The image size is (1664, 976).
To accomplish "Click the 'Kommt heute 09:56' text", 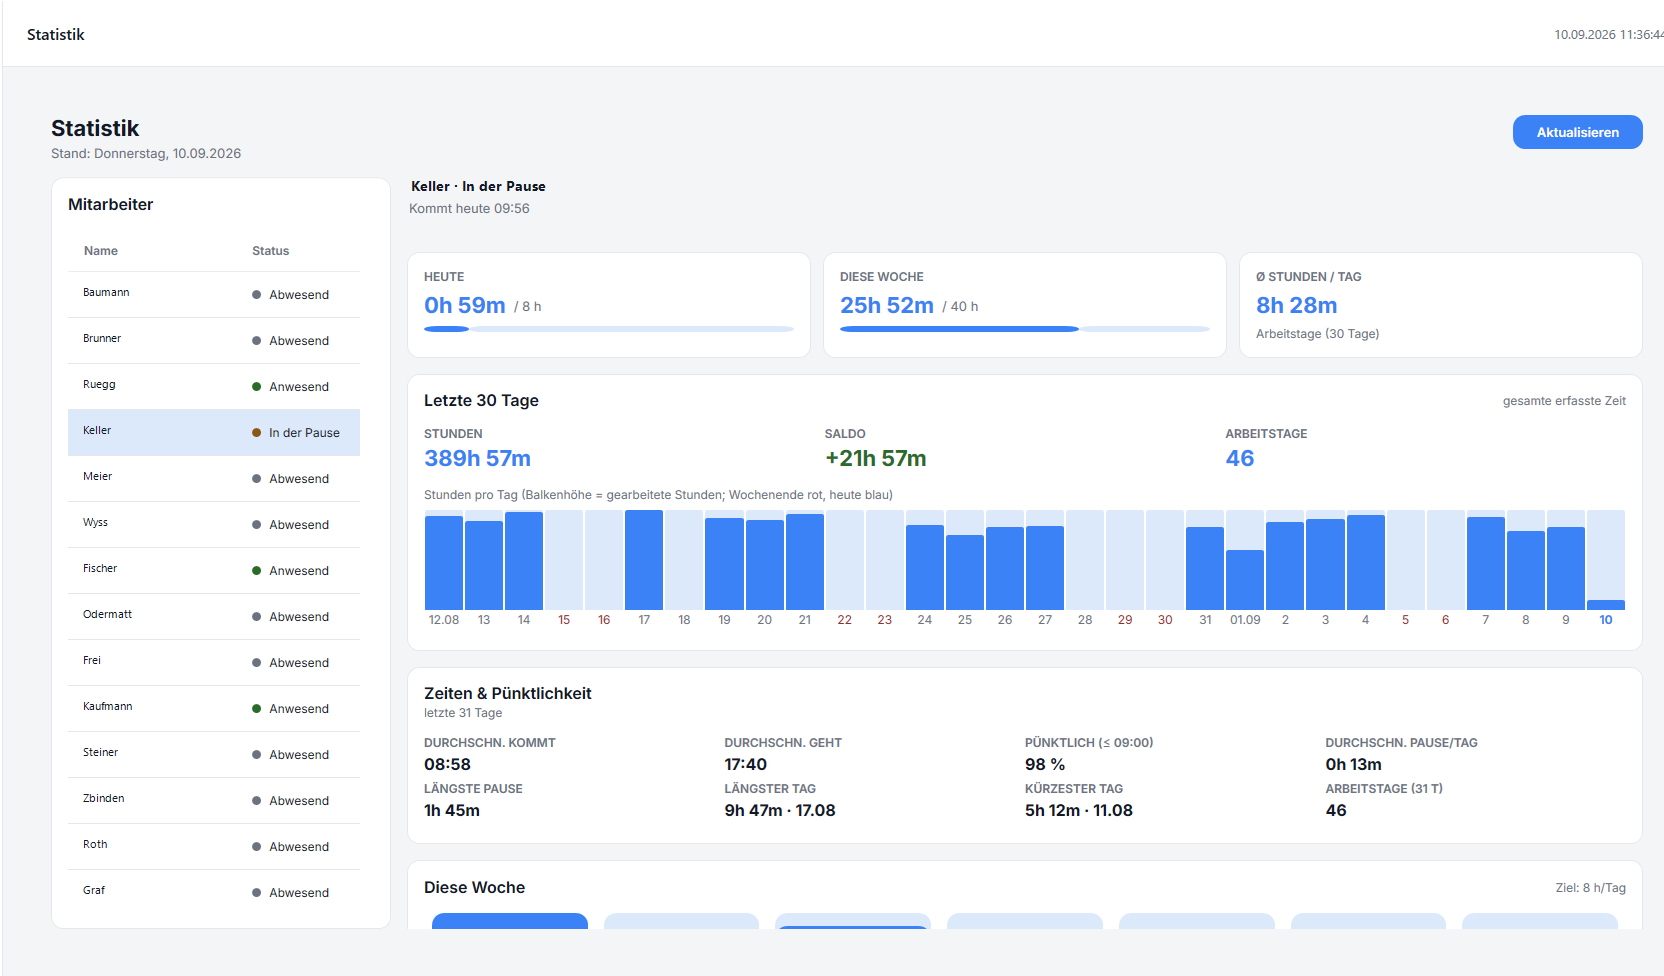I will coord(469,208).
